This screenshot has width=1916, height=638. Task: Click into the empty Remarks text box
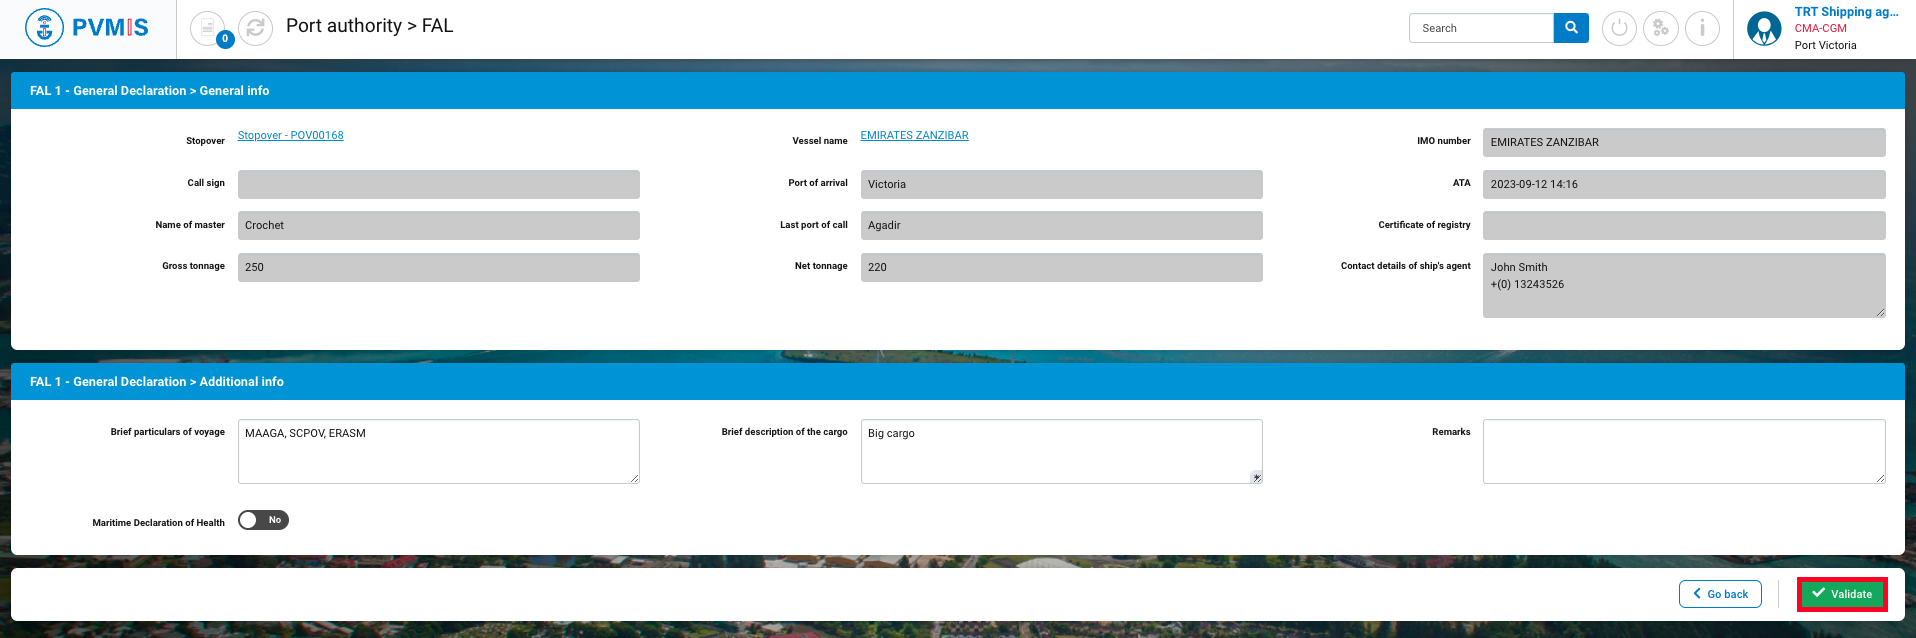click(1683, 451)
